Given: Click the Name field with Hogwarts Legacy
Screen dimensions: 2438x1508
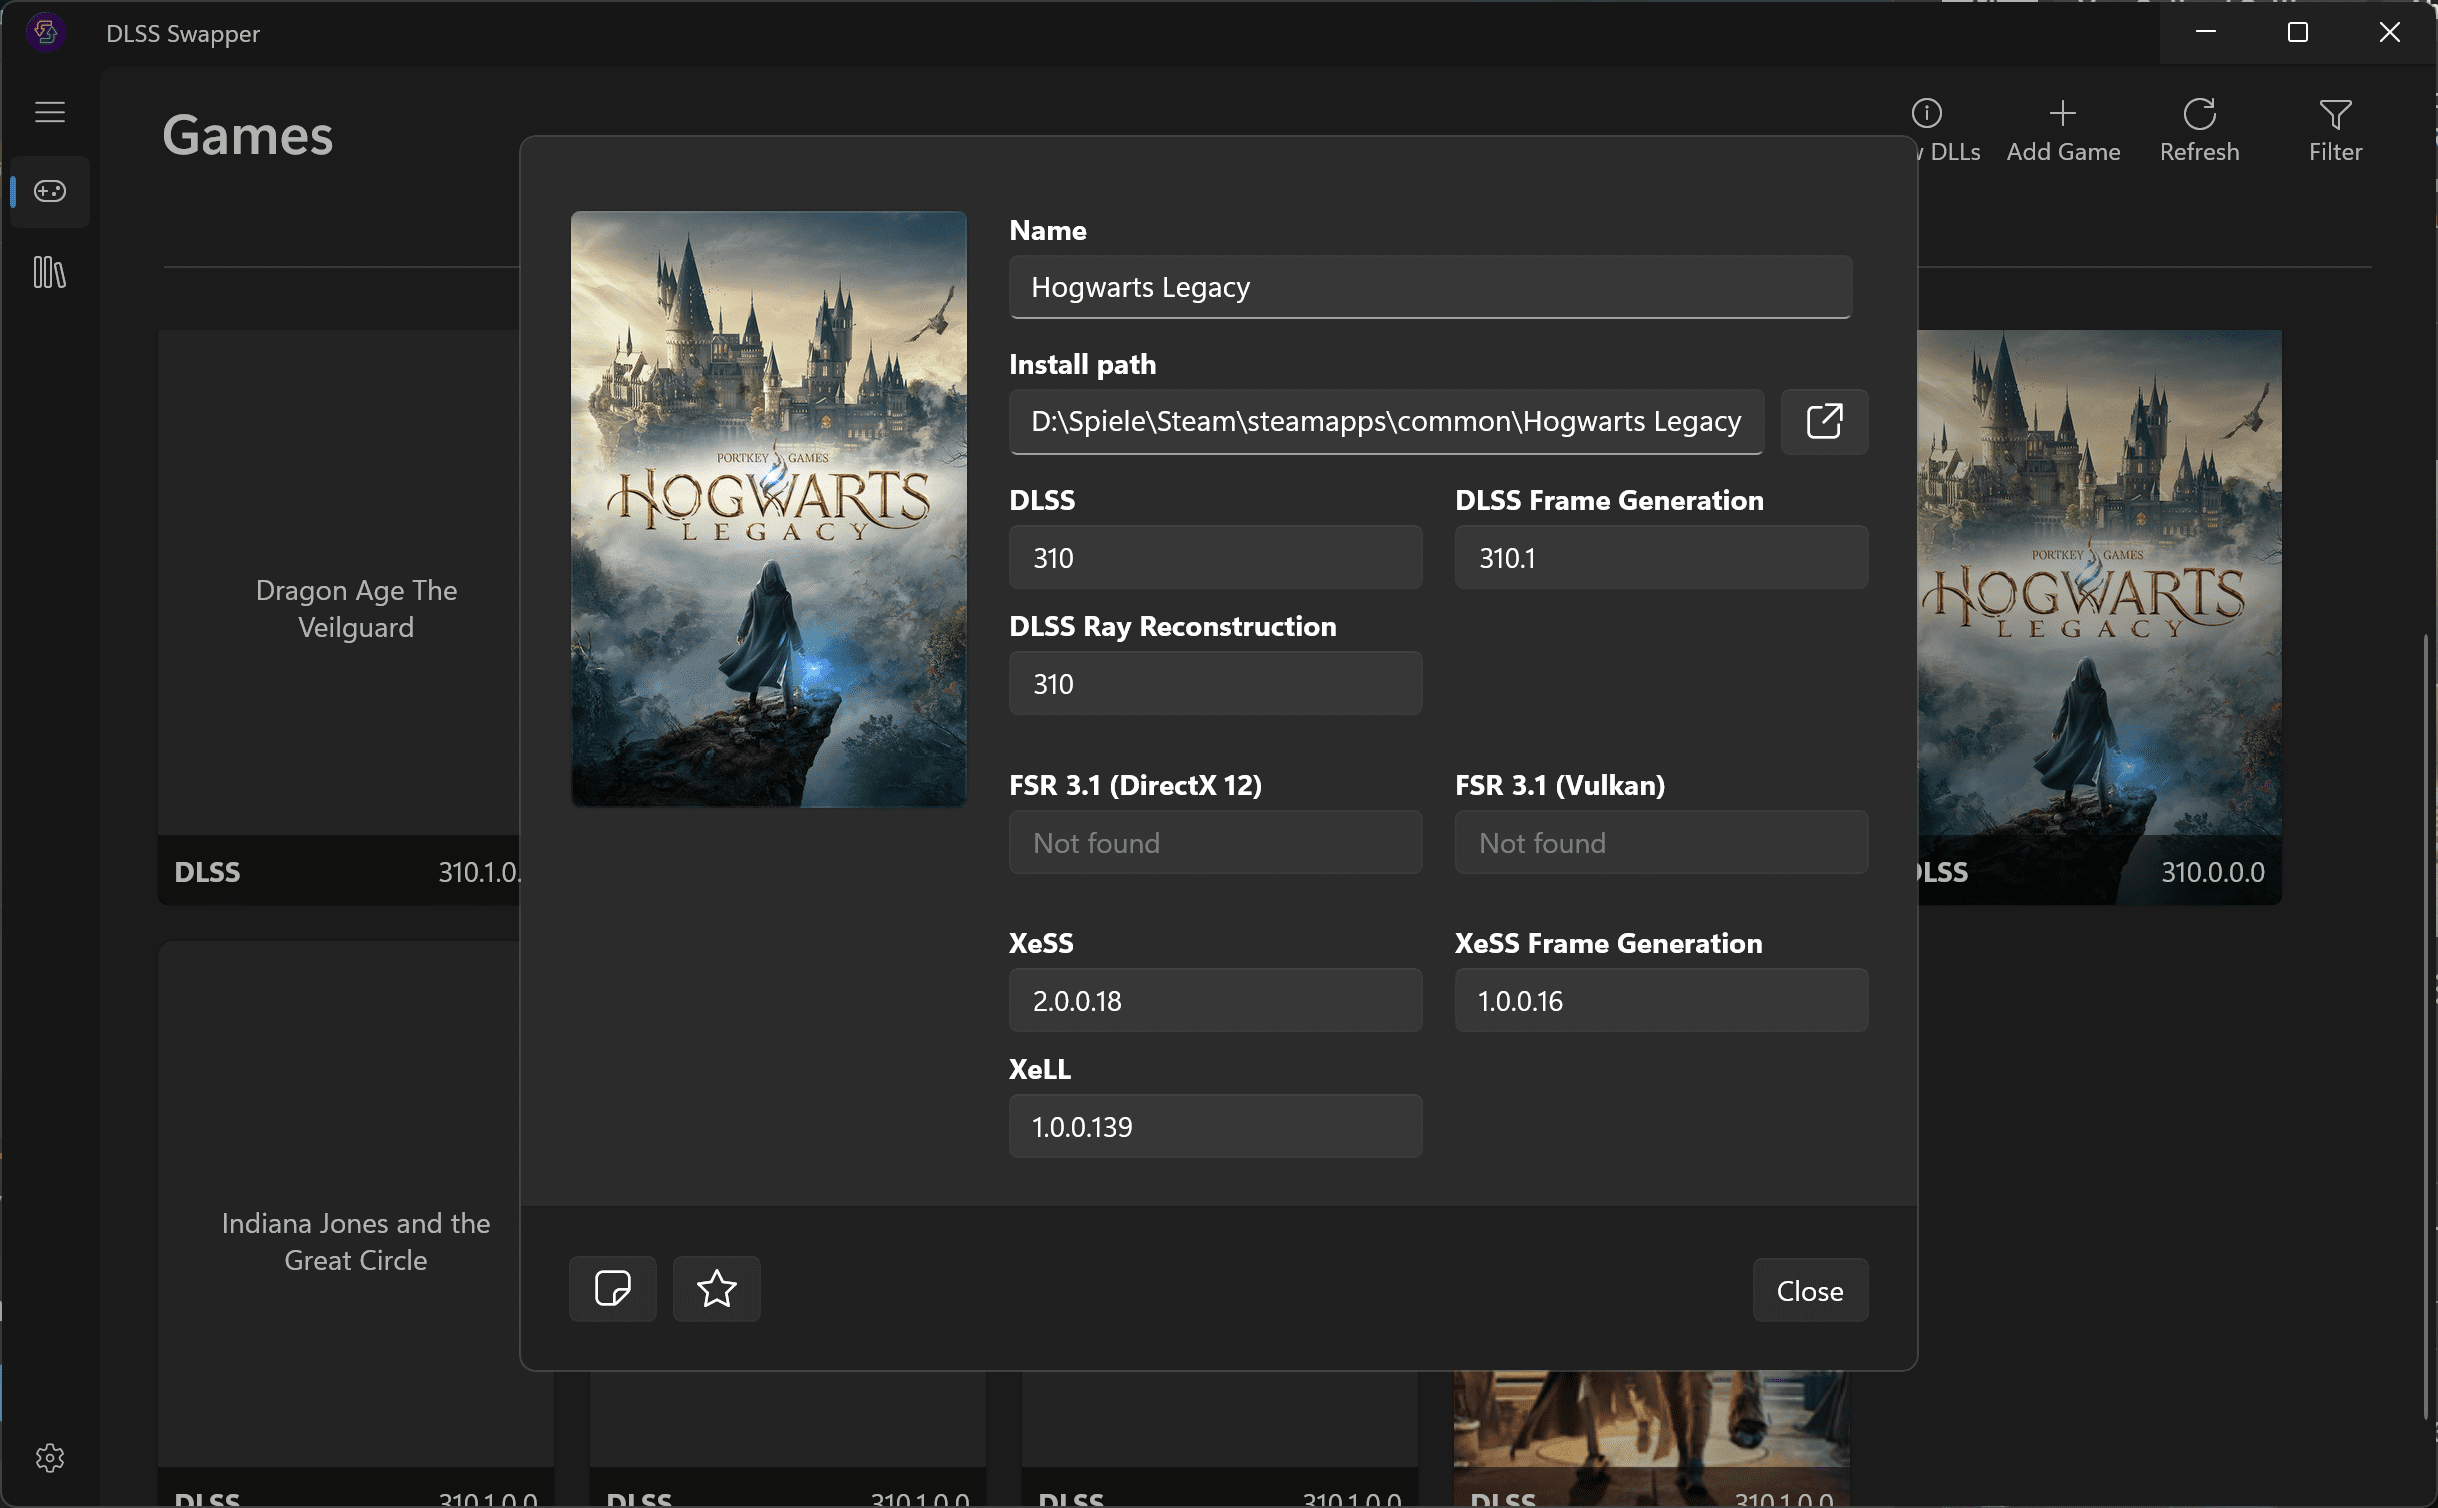Looking at the screenshot, I should click(1430, 287).
